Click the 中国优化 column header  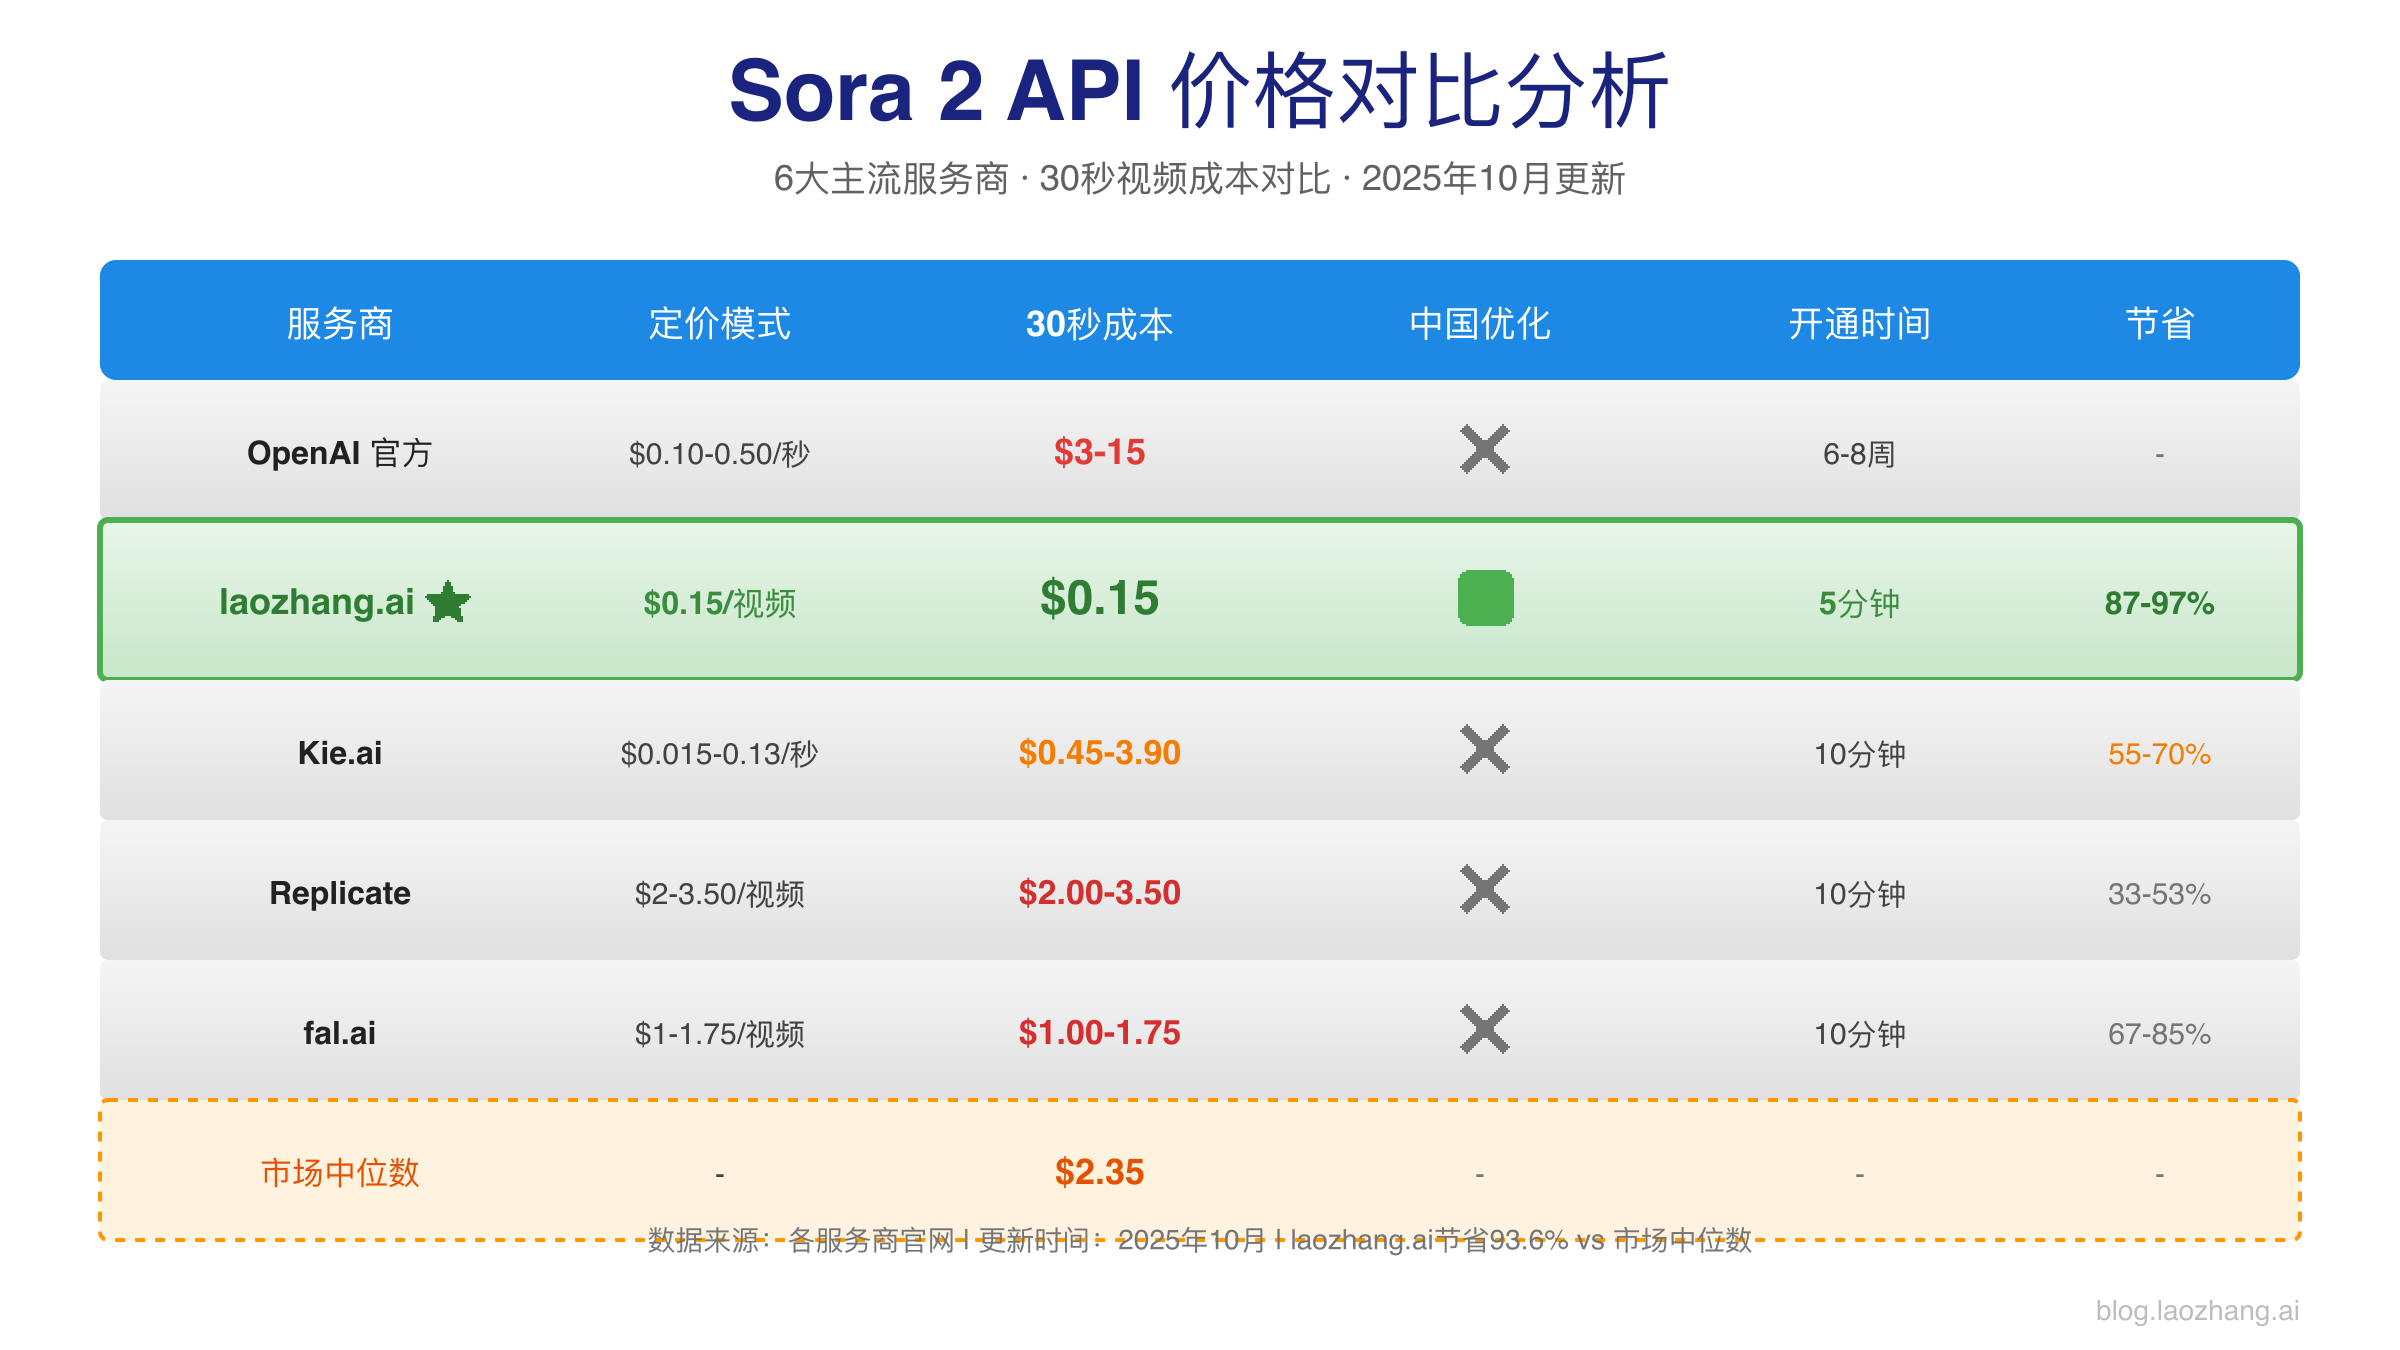click(1479, 323)
